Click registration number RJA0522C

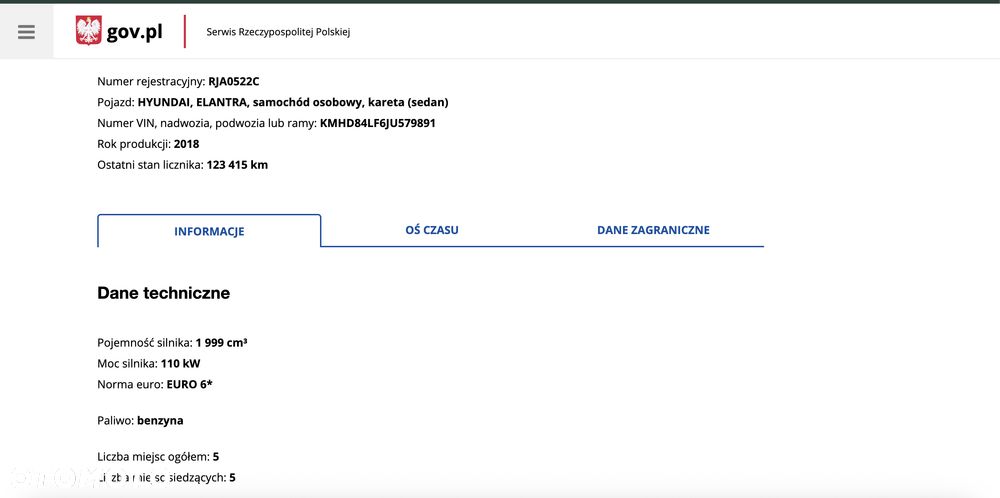pyautogui.click(x=234, y=82)
